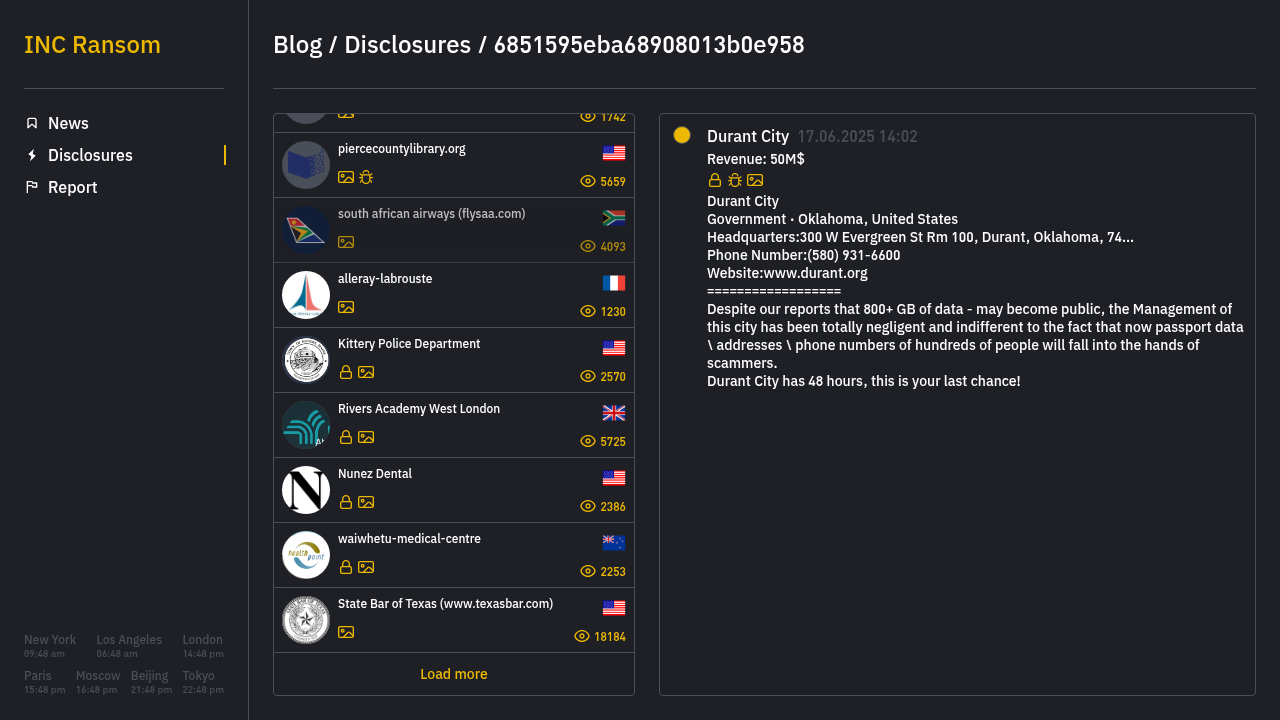Click New Zealand flag on waiwhetu row

(614, 543)
